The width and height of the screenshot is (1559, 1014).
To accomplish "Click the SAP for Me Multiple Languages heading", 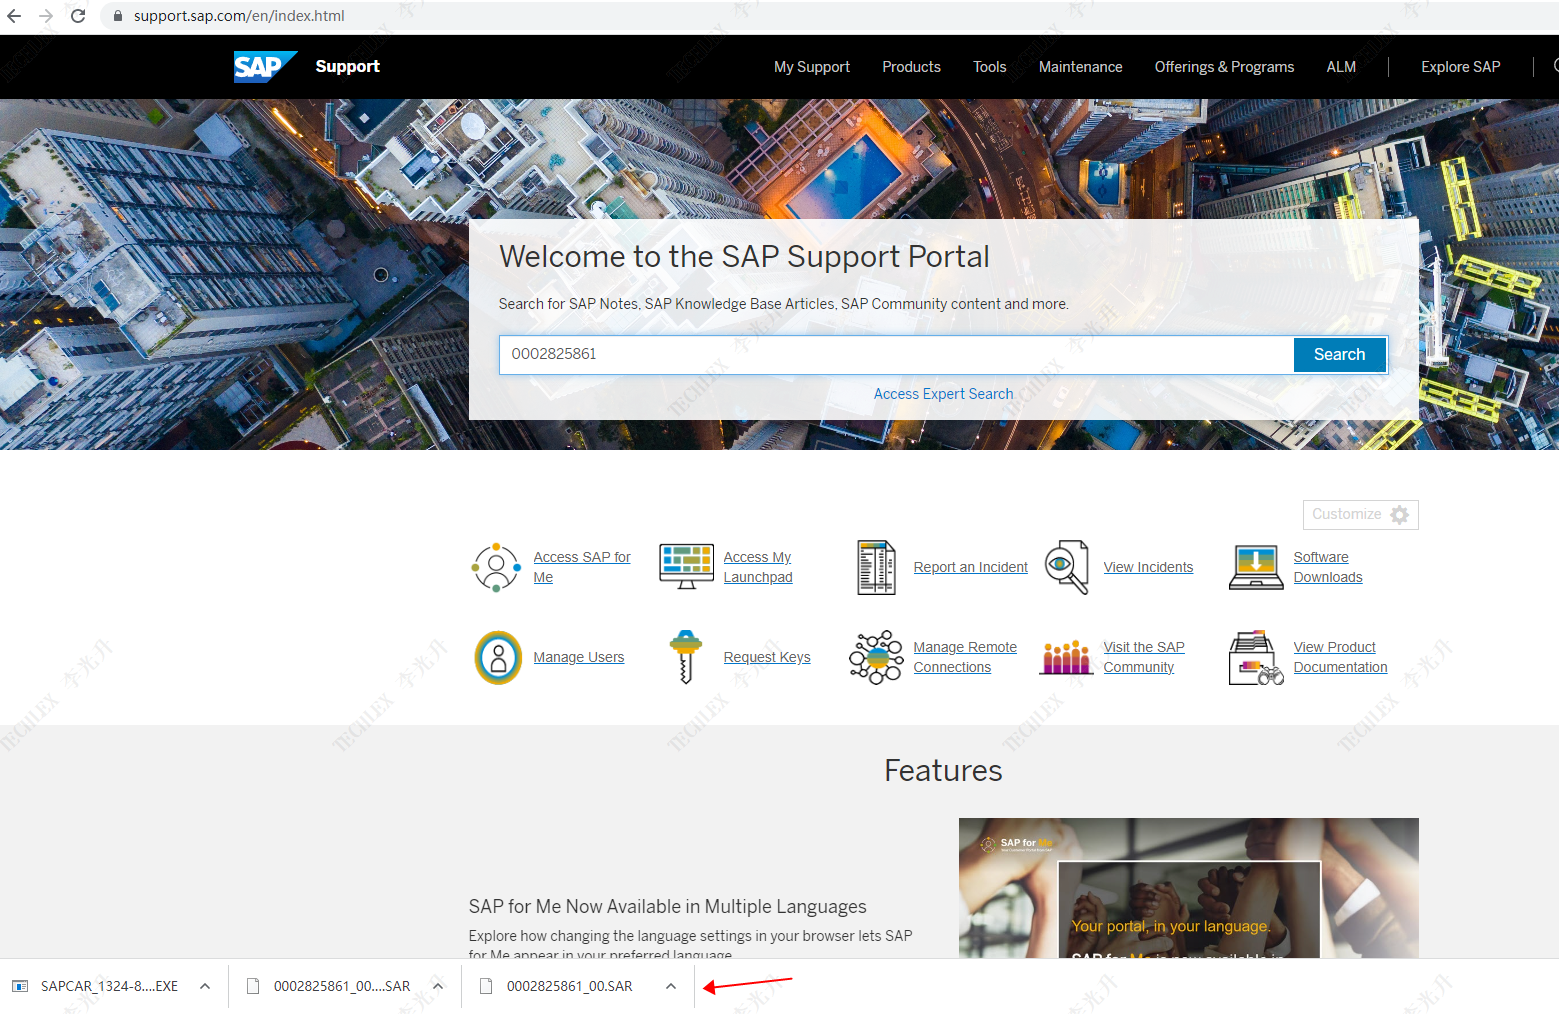I will [x=667, y=906].
